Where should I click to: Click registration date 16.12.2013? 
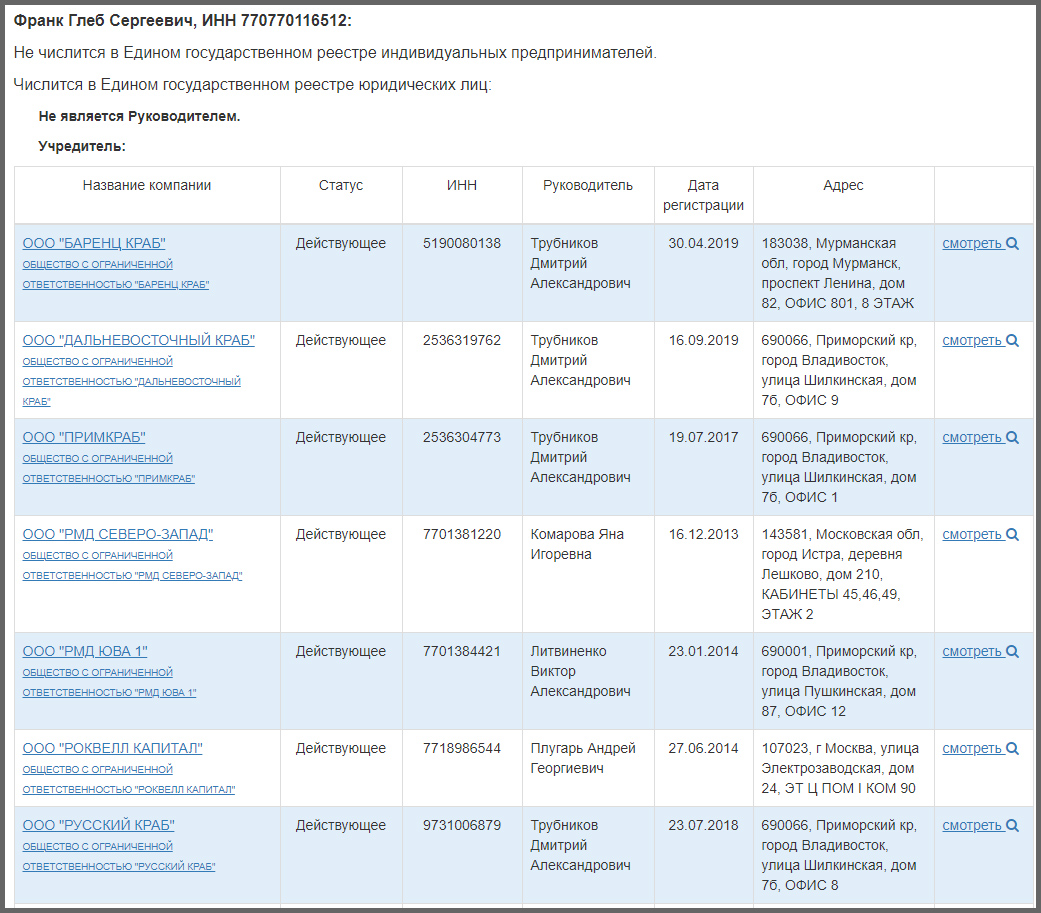(x=703, y=534)
